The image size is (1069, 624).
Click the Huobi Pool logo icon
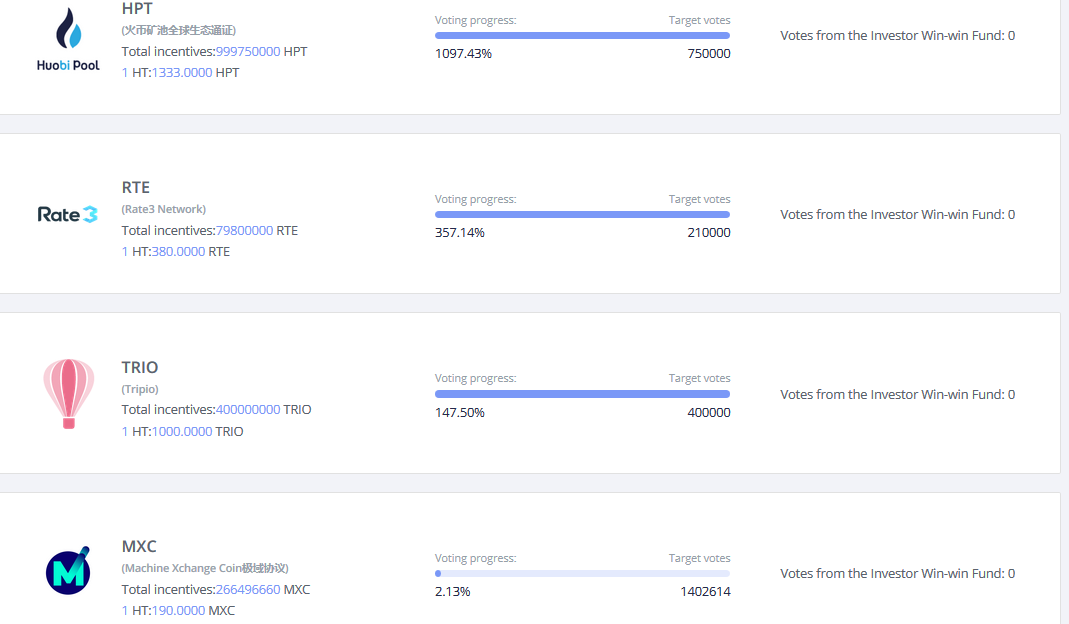tap(68, 39)
